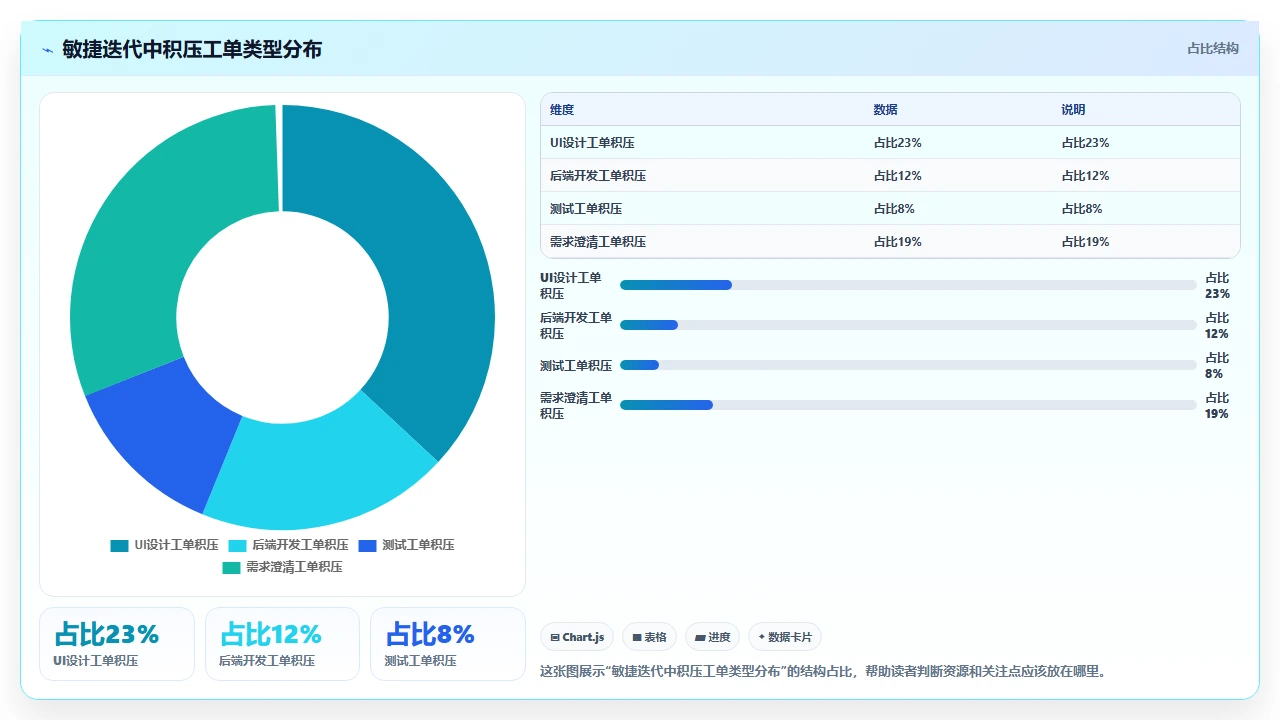
Task: Toggle UI设计工单积压 legend color swatch
Action: click(119, 545)
